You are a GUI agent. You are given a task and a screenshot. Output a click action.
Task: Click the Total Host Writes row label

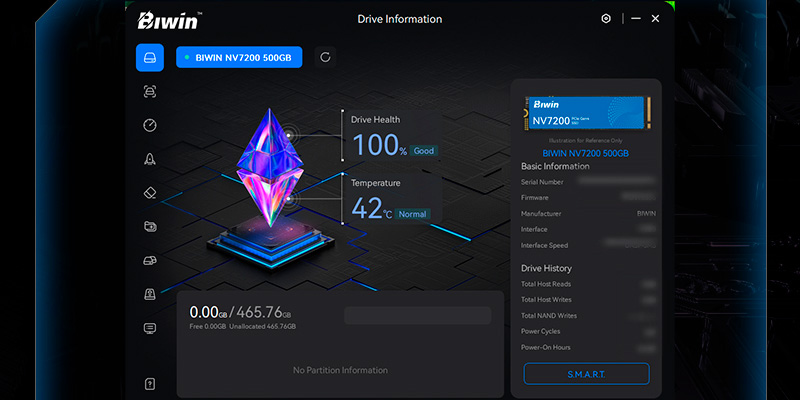point(546,299)
